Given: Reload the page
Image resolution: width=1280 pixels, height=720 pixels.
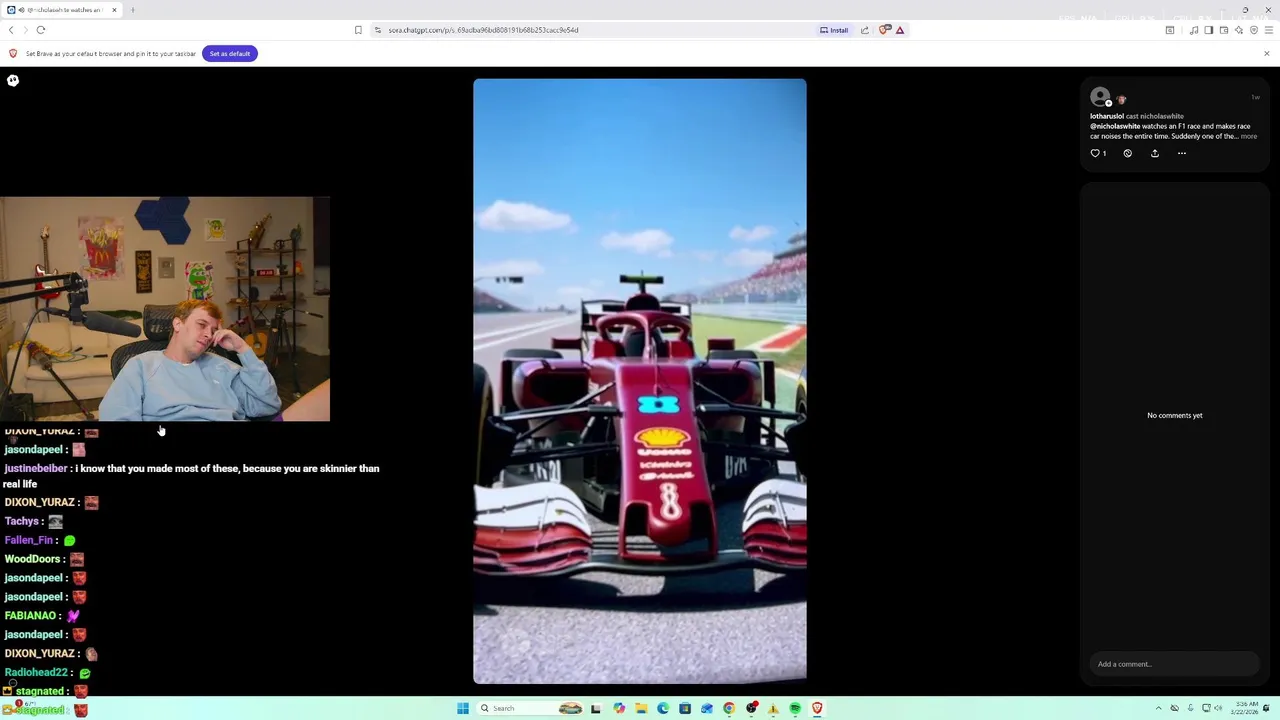Looking at the screenshot, I should pyautogui.click(x=41, y=30).
